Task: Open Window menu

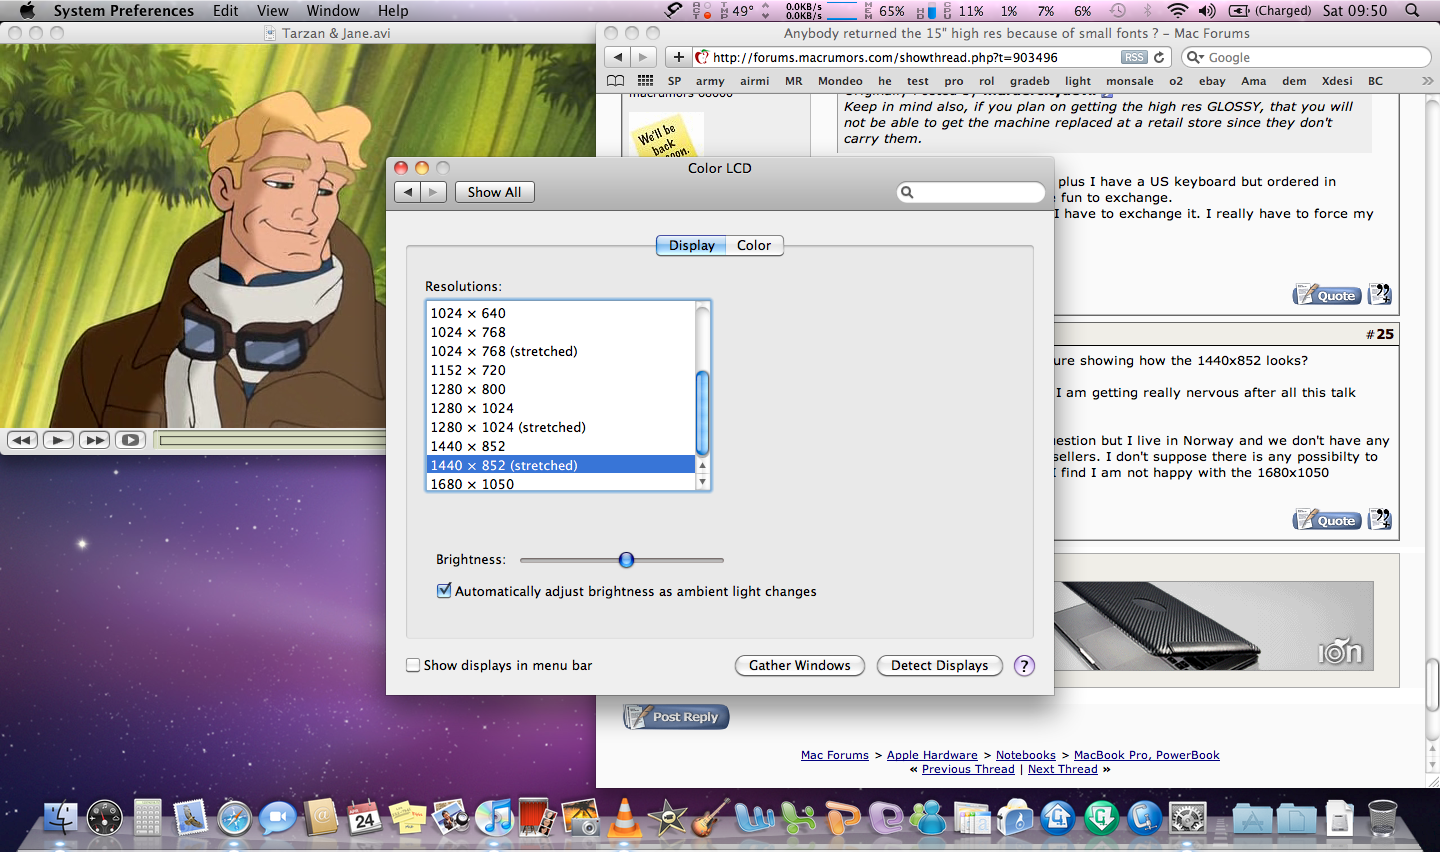Action: coord(333,10)
